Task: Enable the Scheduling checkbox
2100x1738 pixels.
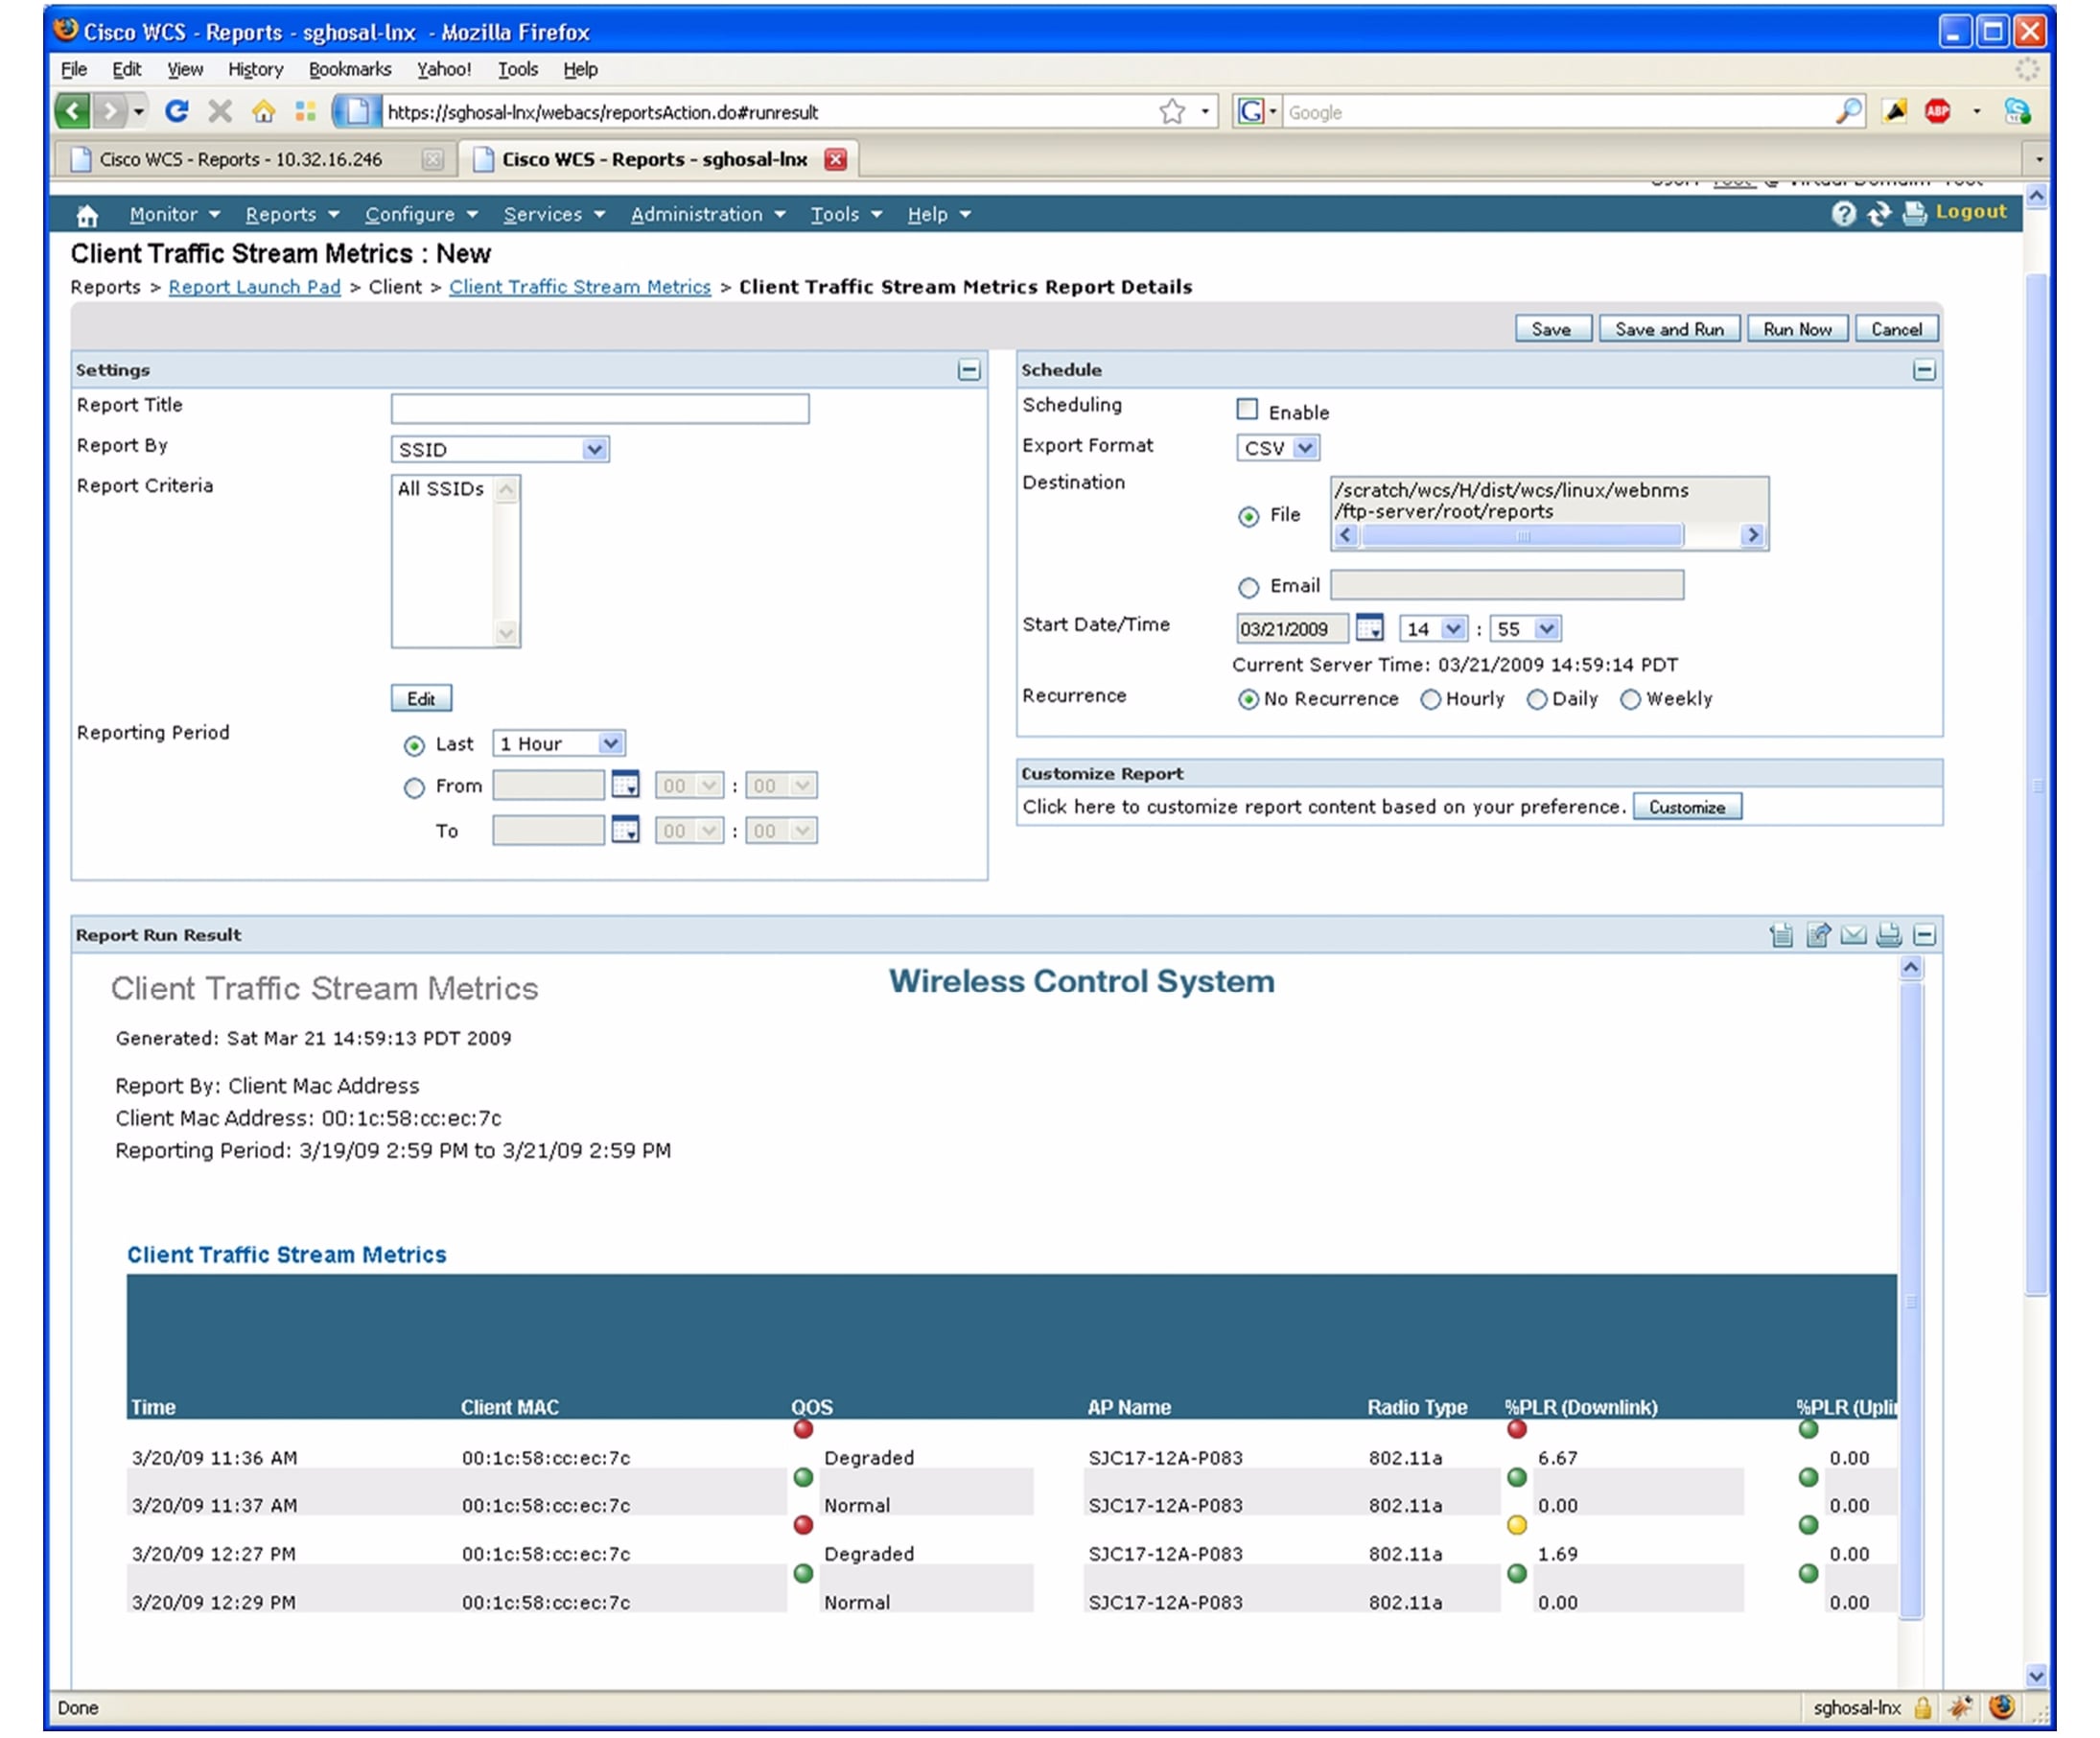Action: [x=1247, y=408]
